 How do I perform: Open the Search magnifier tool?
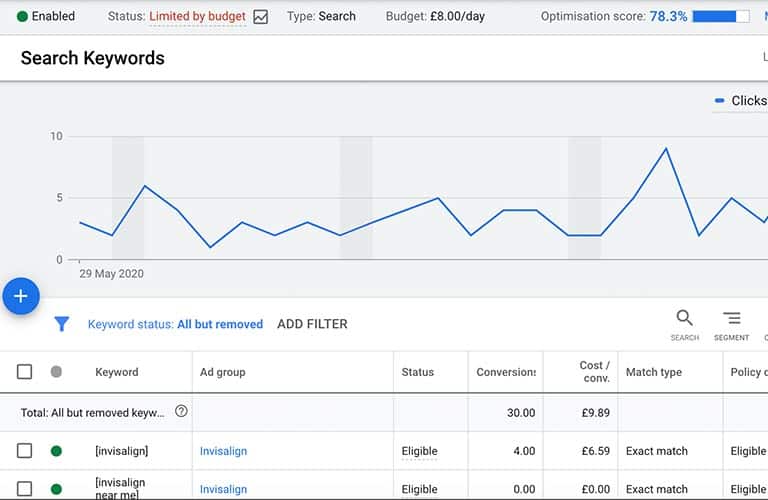[684, 319]
